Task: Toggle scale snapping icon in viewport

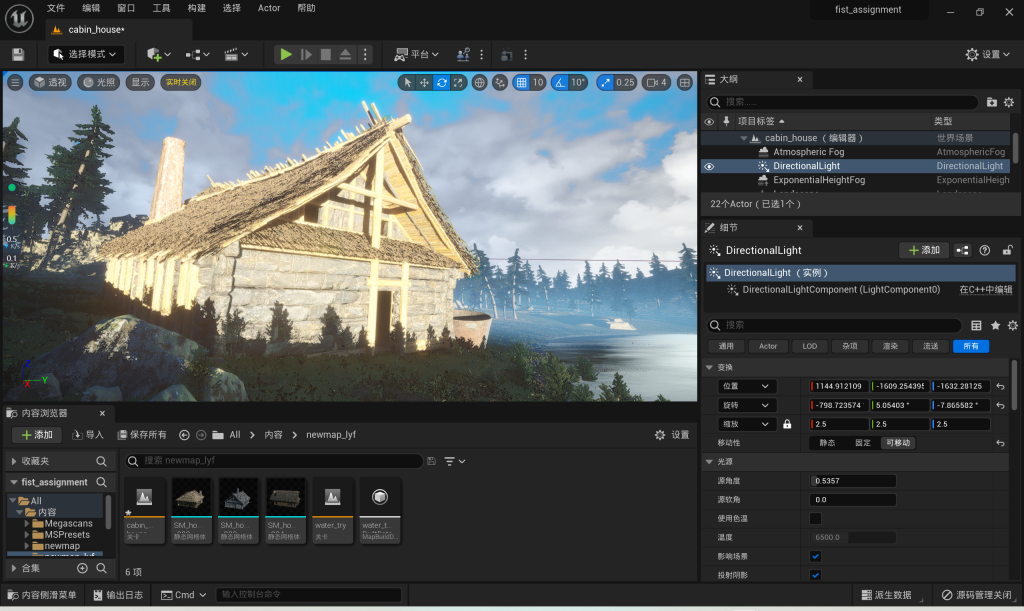Action: (605, 82)
